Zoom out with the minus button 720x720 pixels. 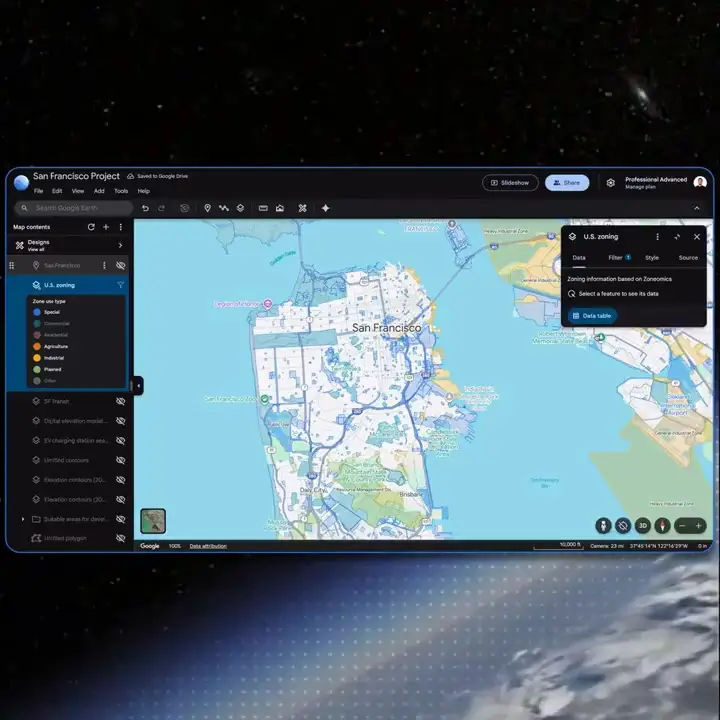coord(682,526)
